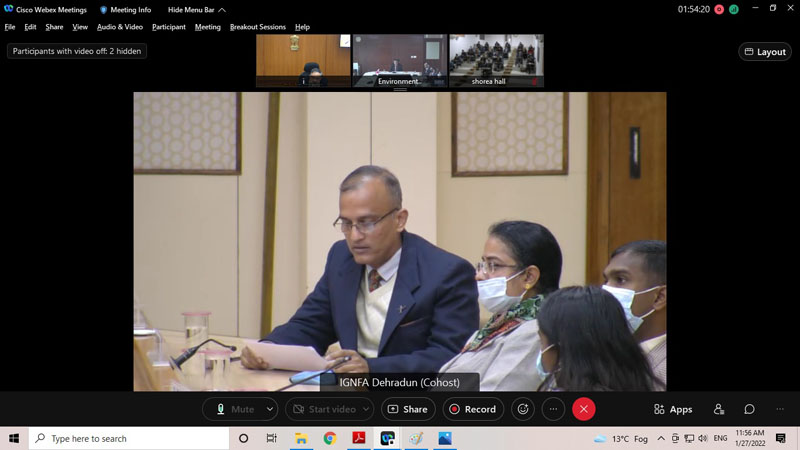The height and width of the screenshot is (450, 800).
Task: Open the Apps panel
Action: coord(673,409)
